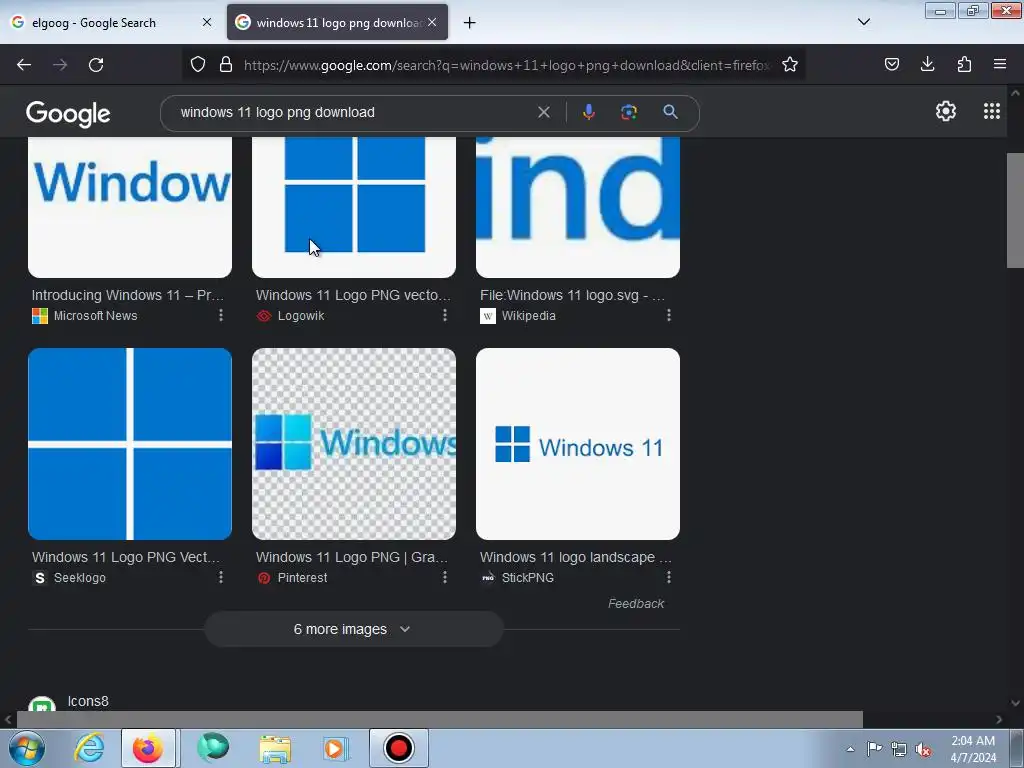Viewport: 1024px width, 768px height.
Task: Open Windows 11 Logo PNG Pinterest link
Action: pos(352,557)
